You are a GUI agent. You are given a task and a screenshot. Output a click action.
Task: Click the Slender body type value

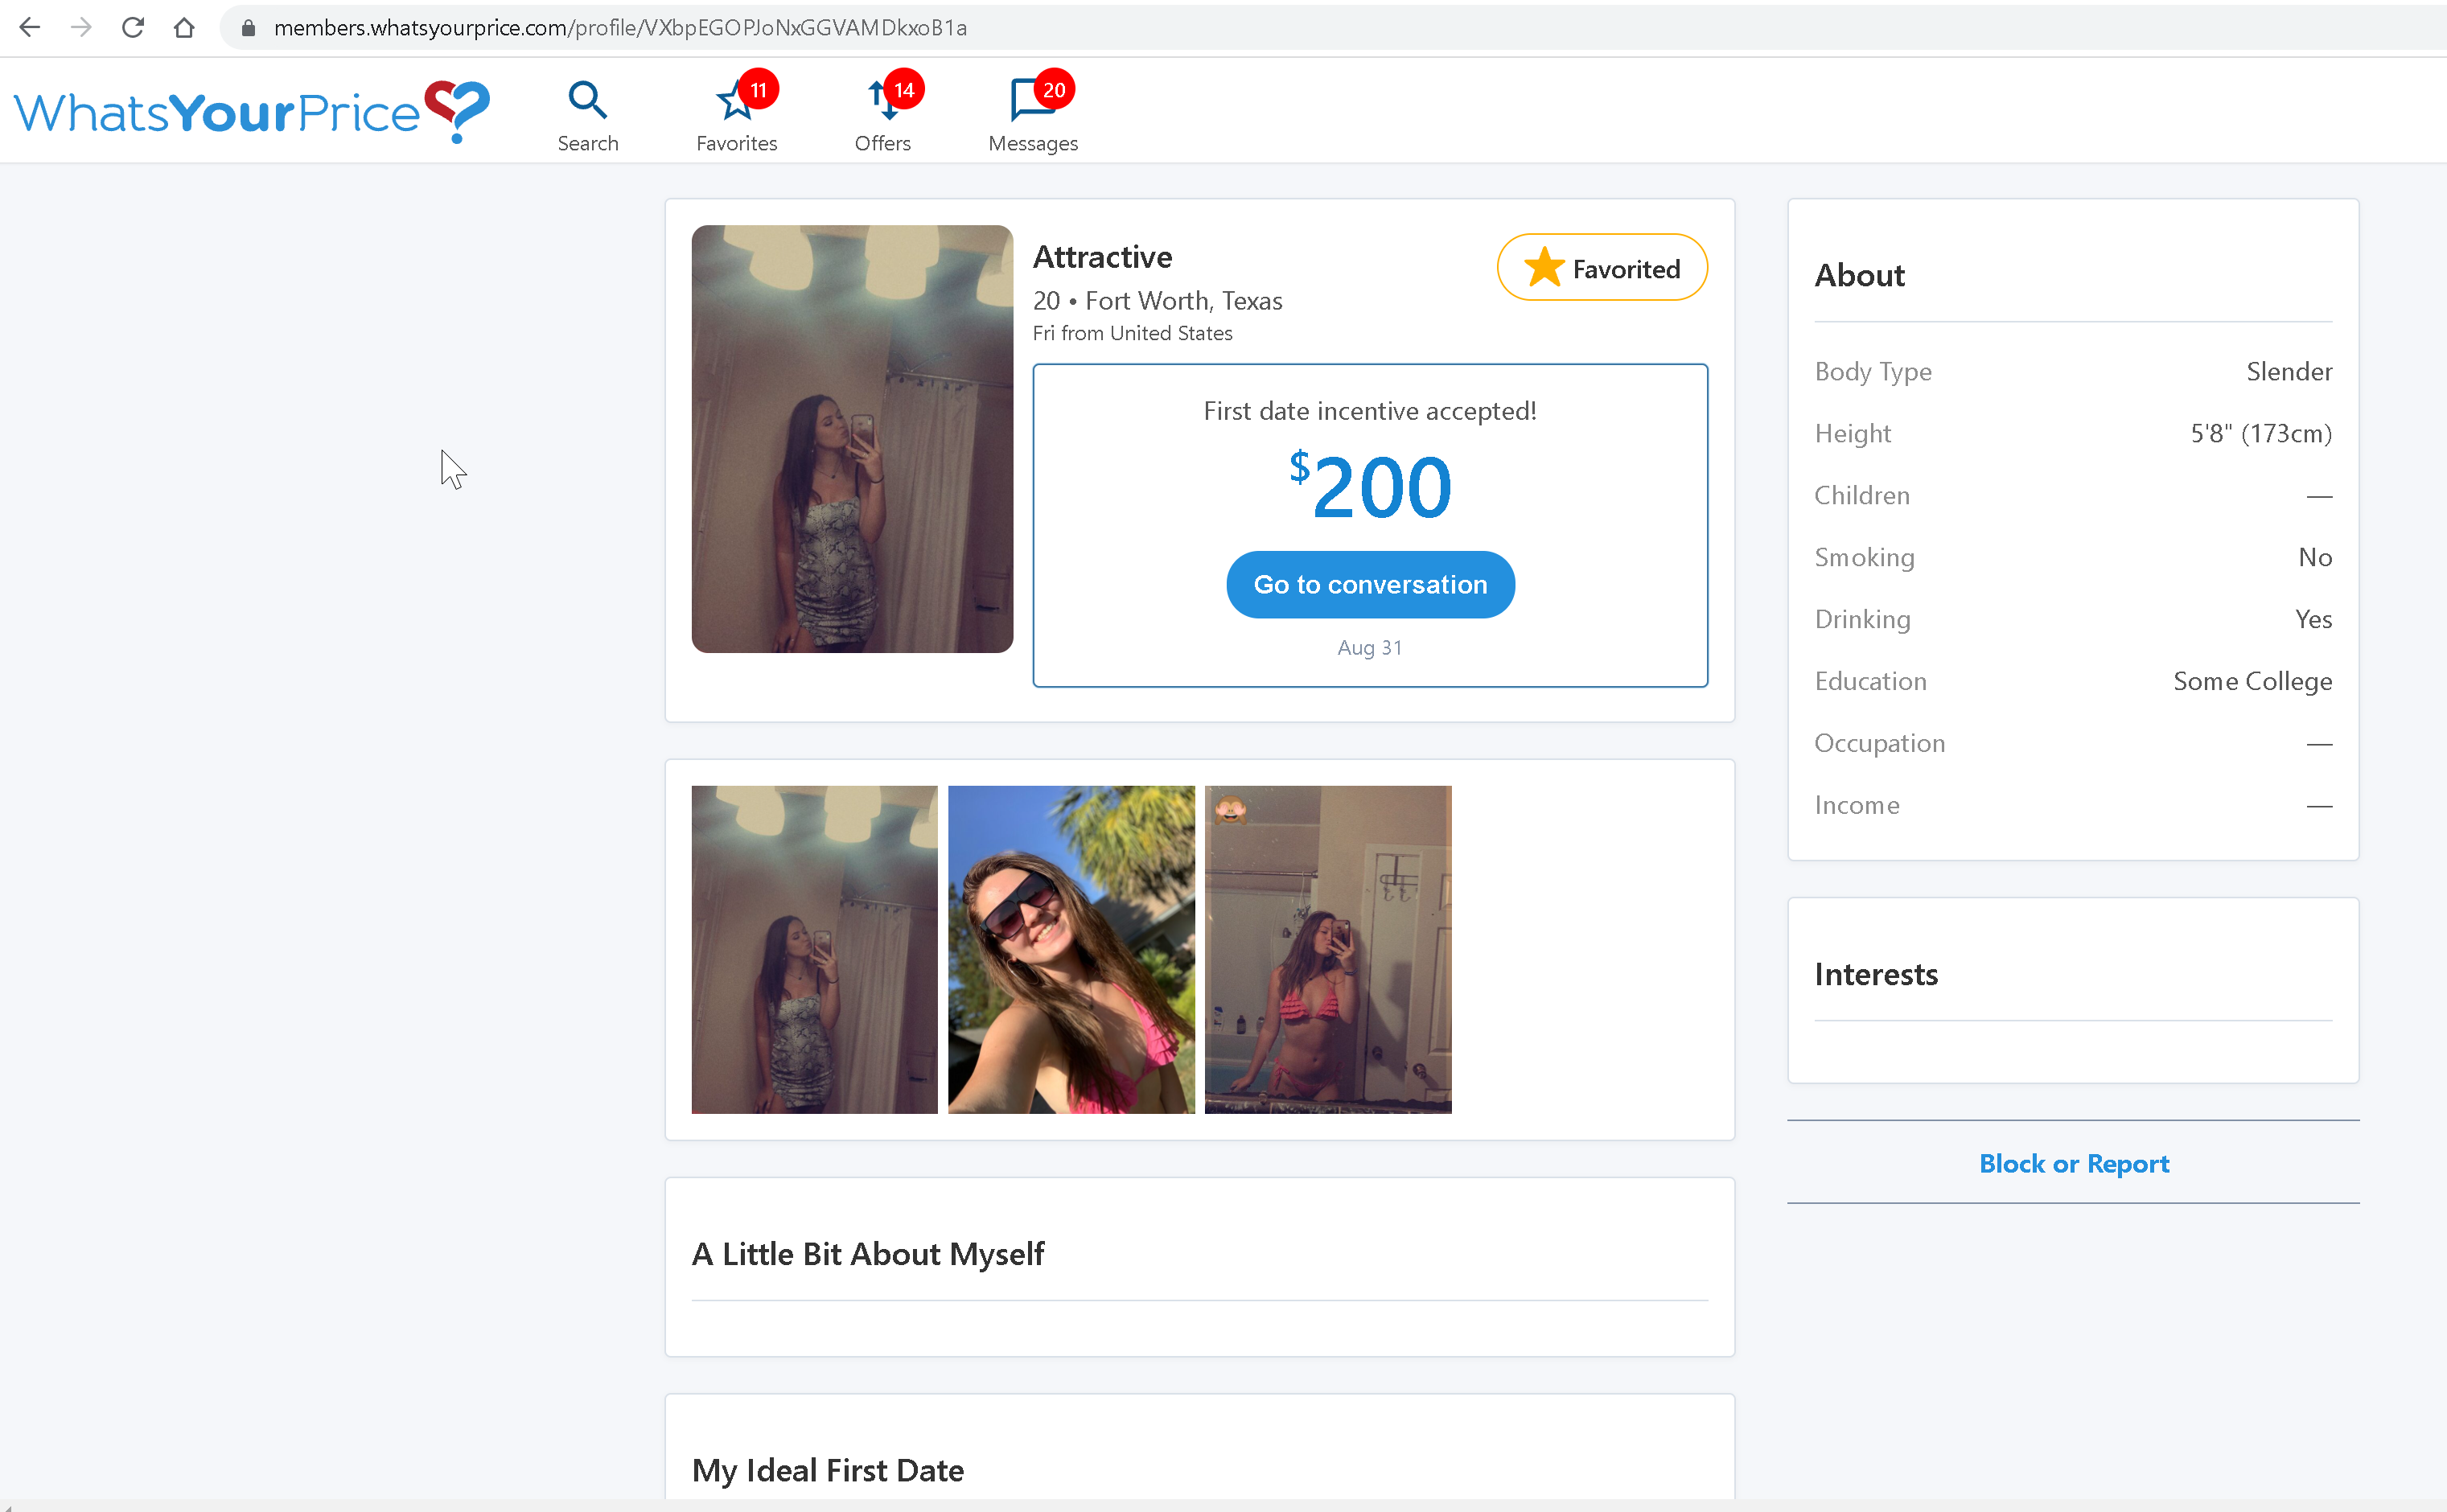click(x=2289, y=372)
